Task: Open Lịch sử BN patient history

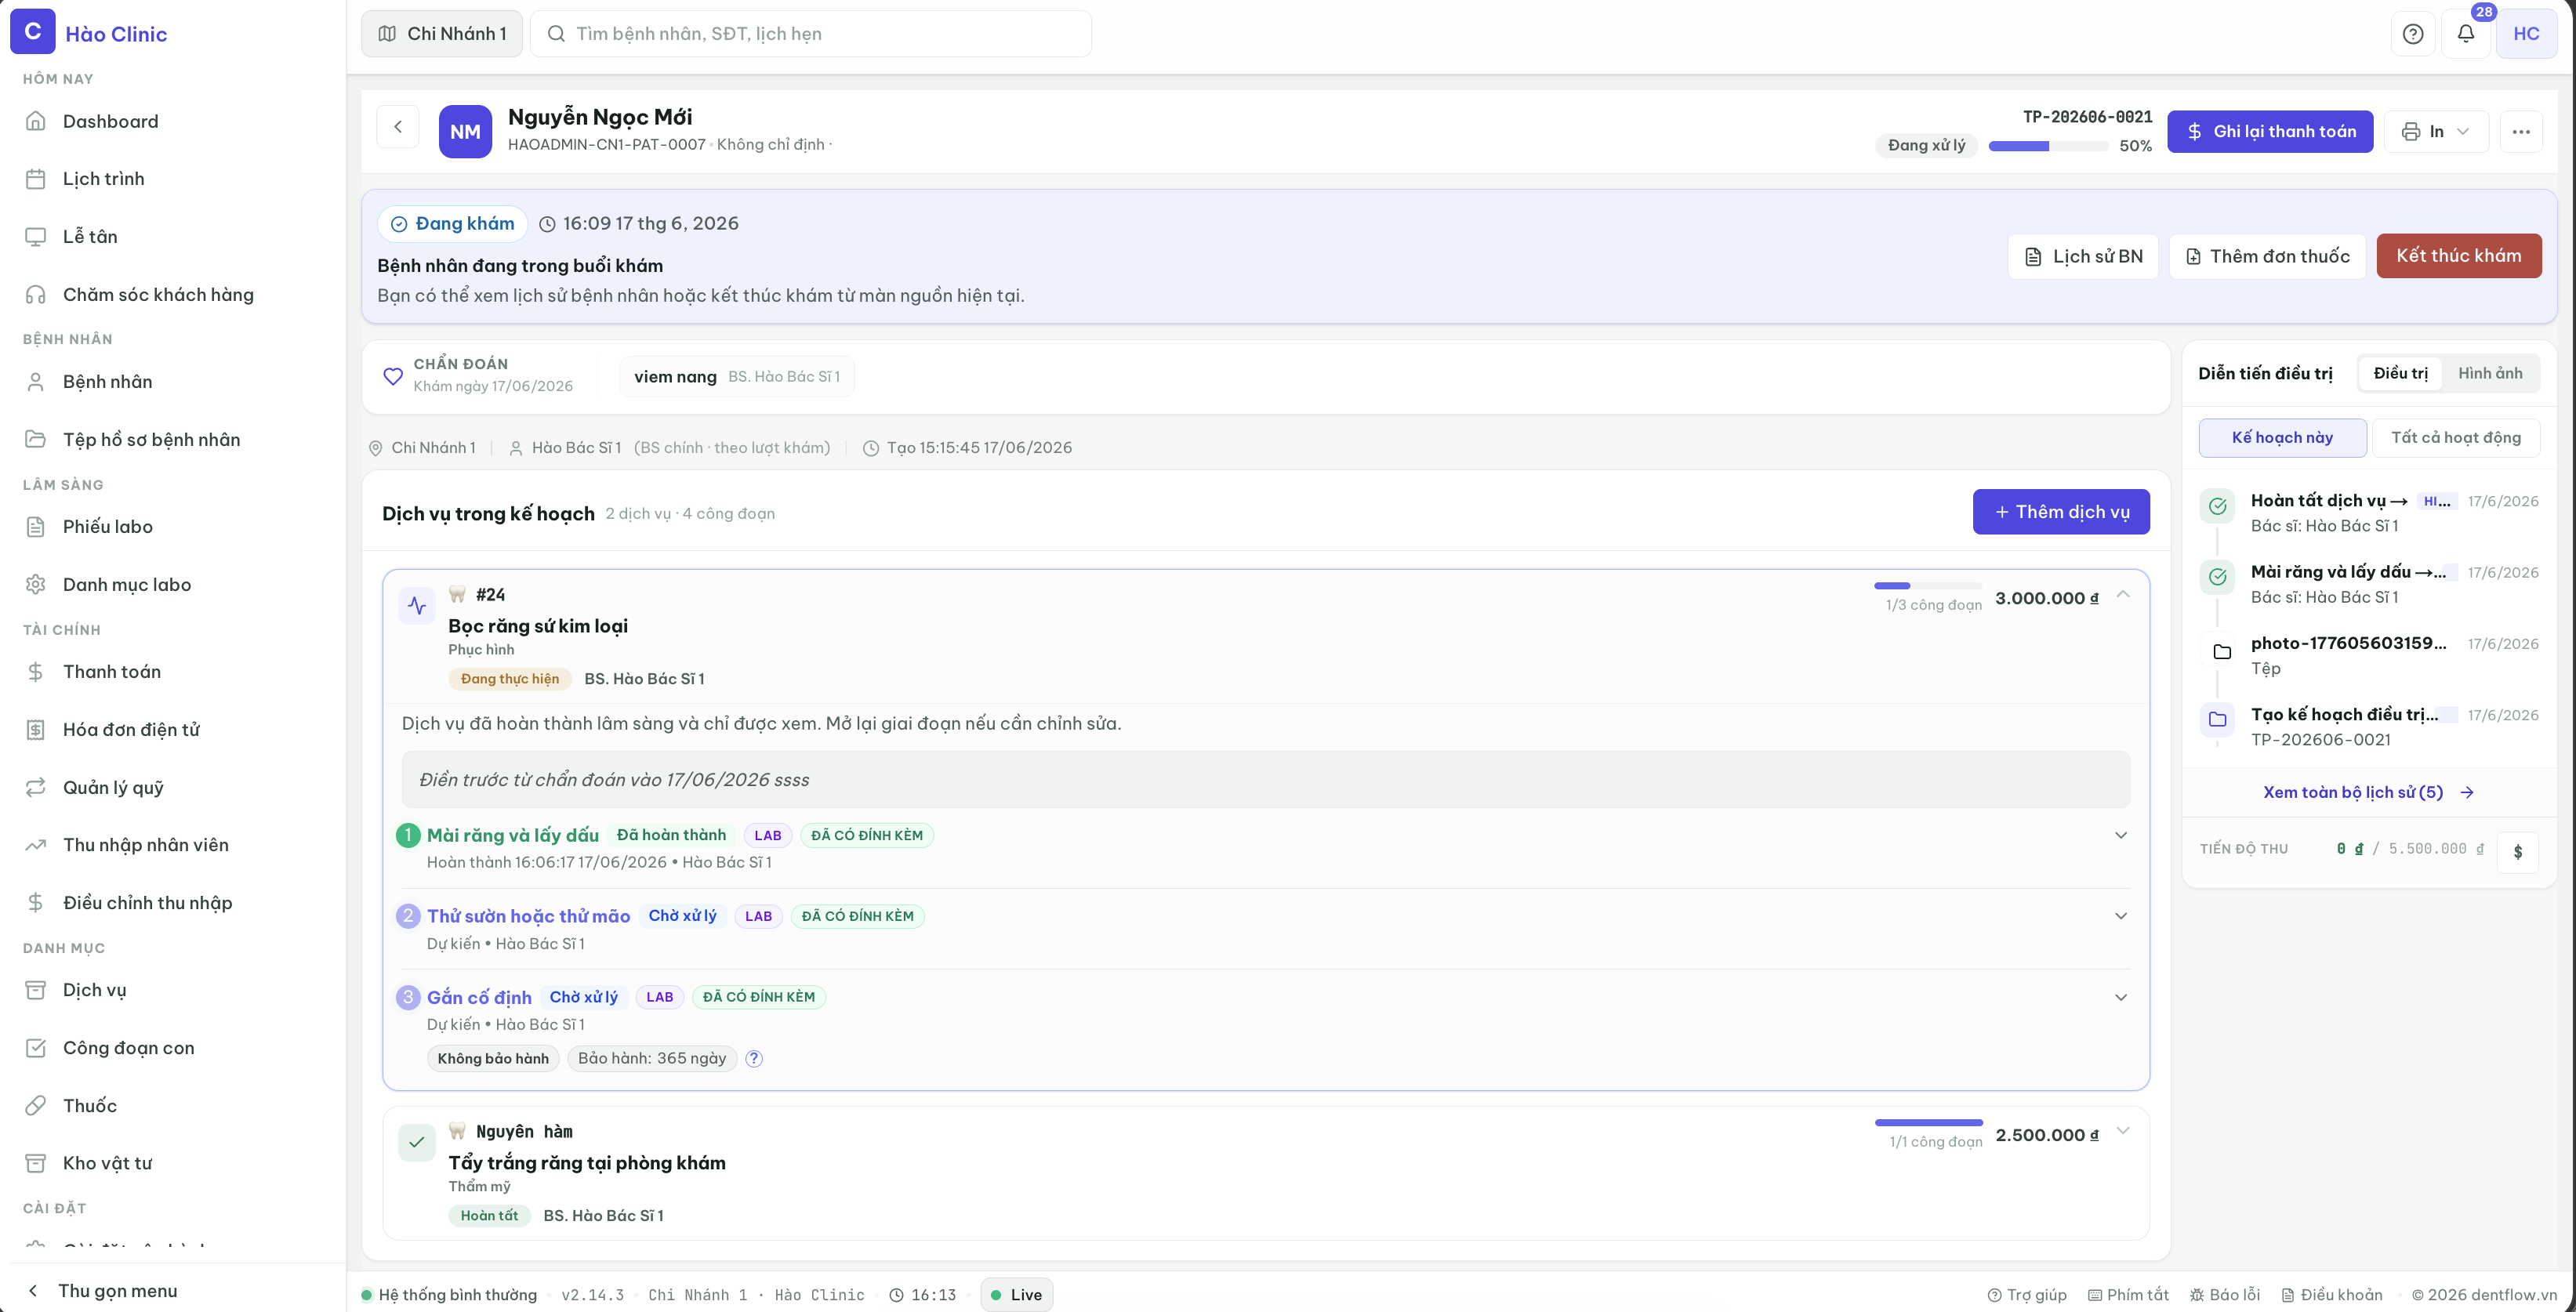Action: coord(2083,257)
